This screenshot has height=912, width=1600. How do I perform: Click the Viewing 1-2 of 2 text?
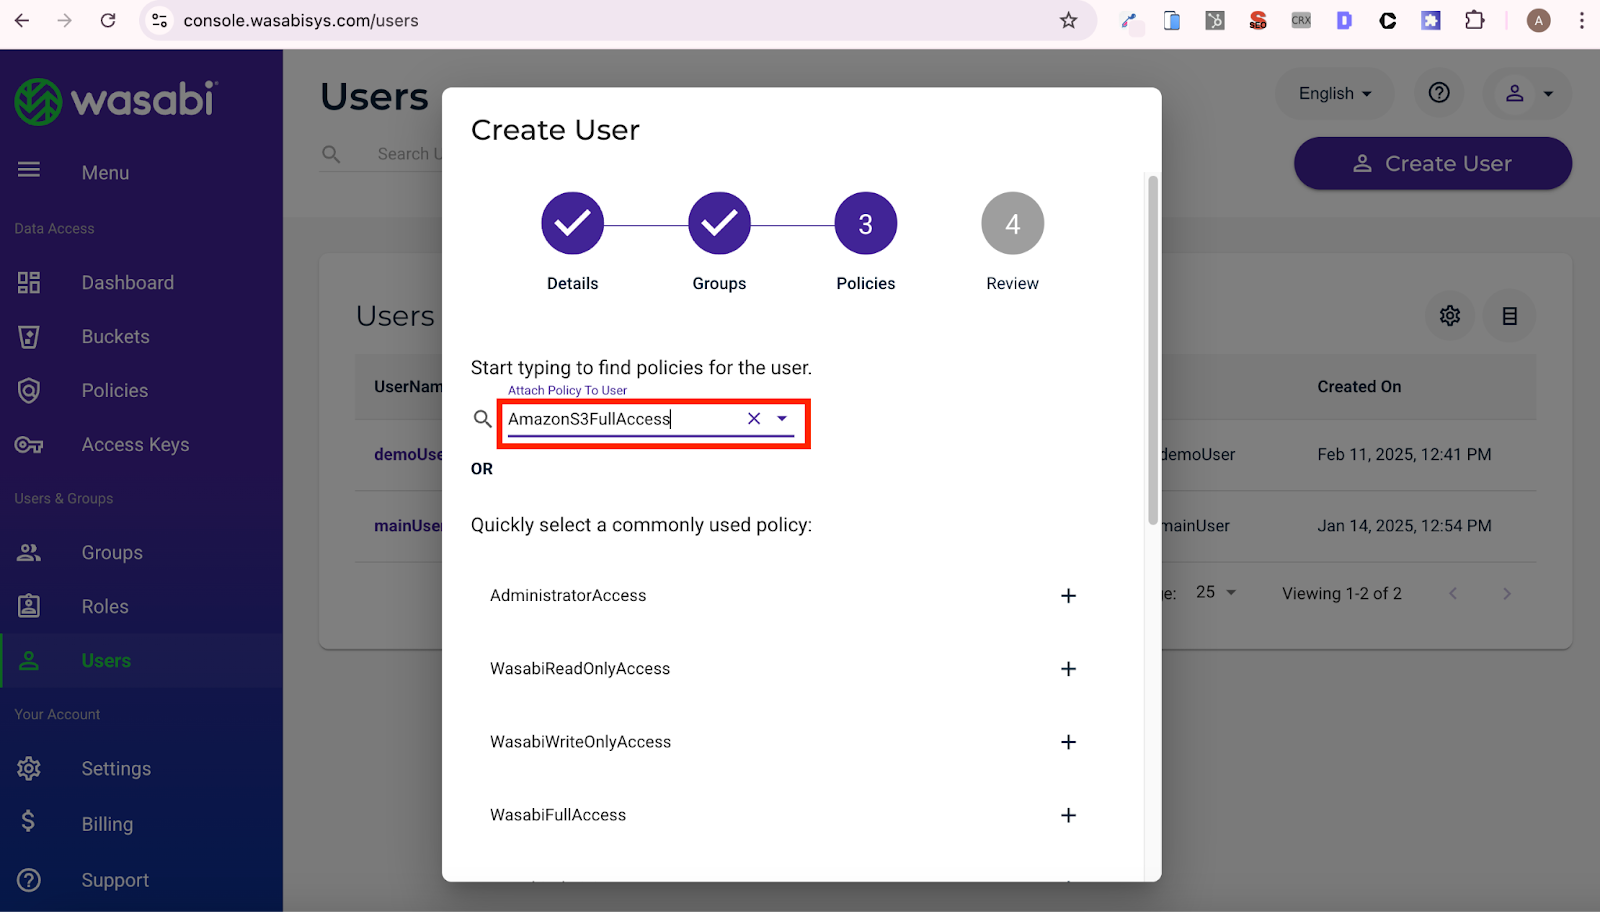(1342, 594)
